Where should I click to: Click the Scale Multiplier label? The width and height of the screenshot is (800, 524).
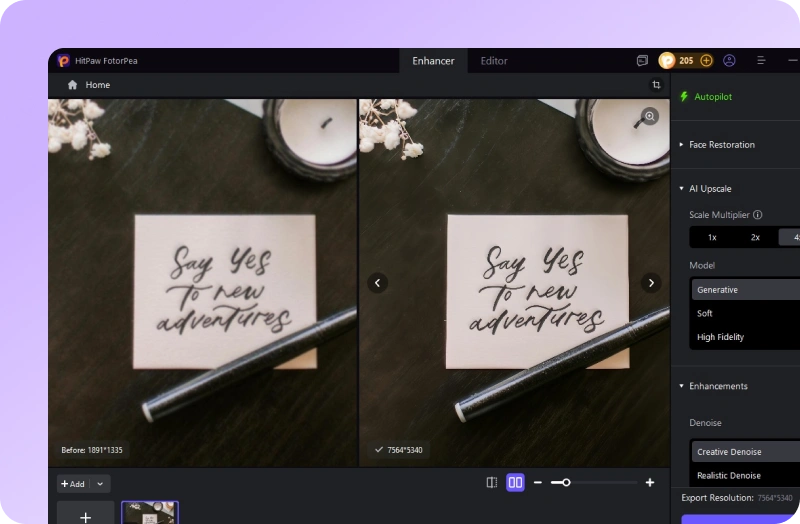pyautogui.click(x=719, y=215)
